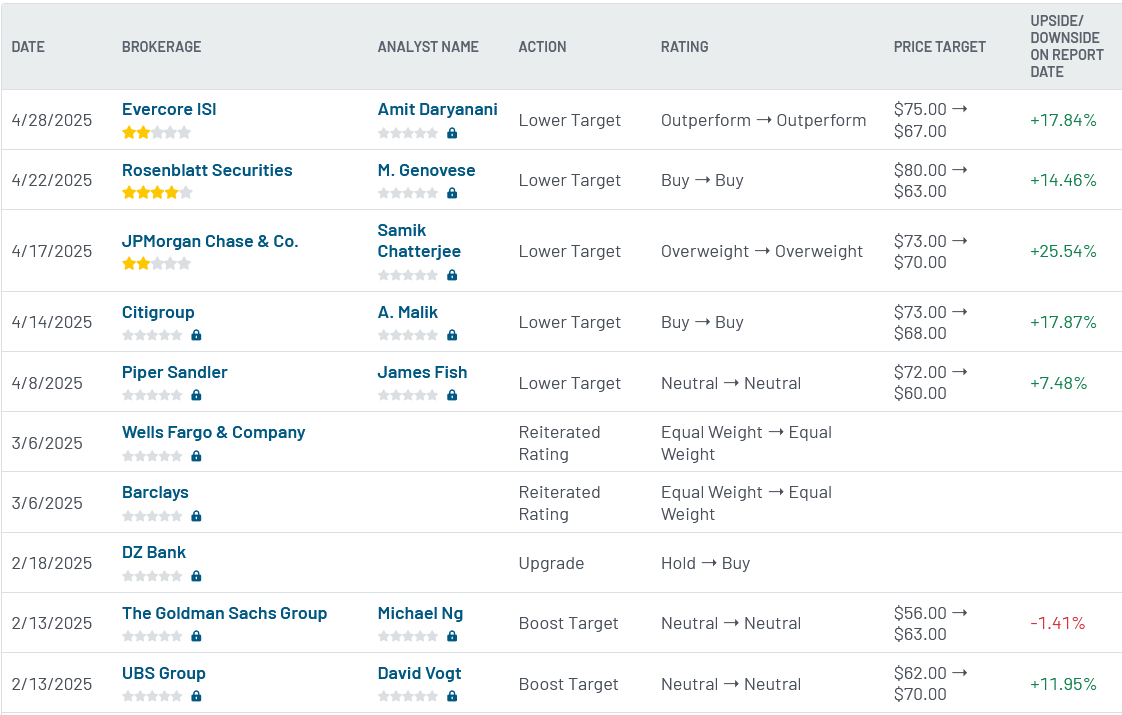The height and width of the screenshot is (715, 1122).
Task: Select the +25.54% upside value
Action: (1063, 251)
